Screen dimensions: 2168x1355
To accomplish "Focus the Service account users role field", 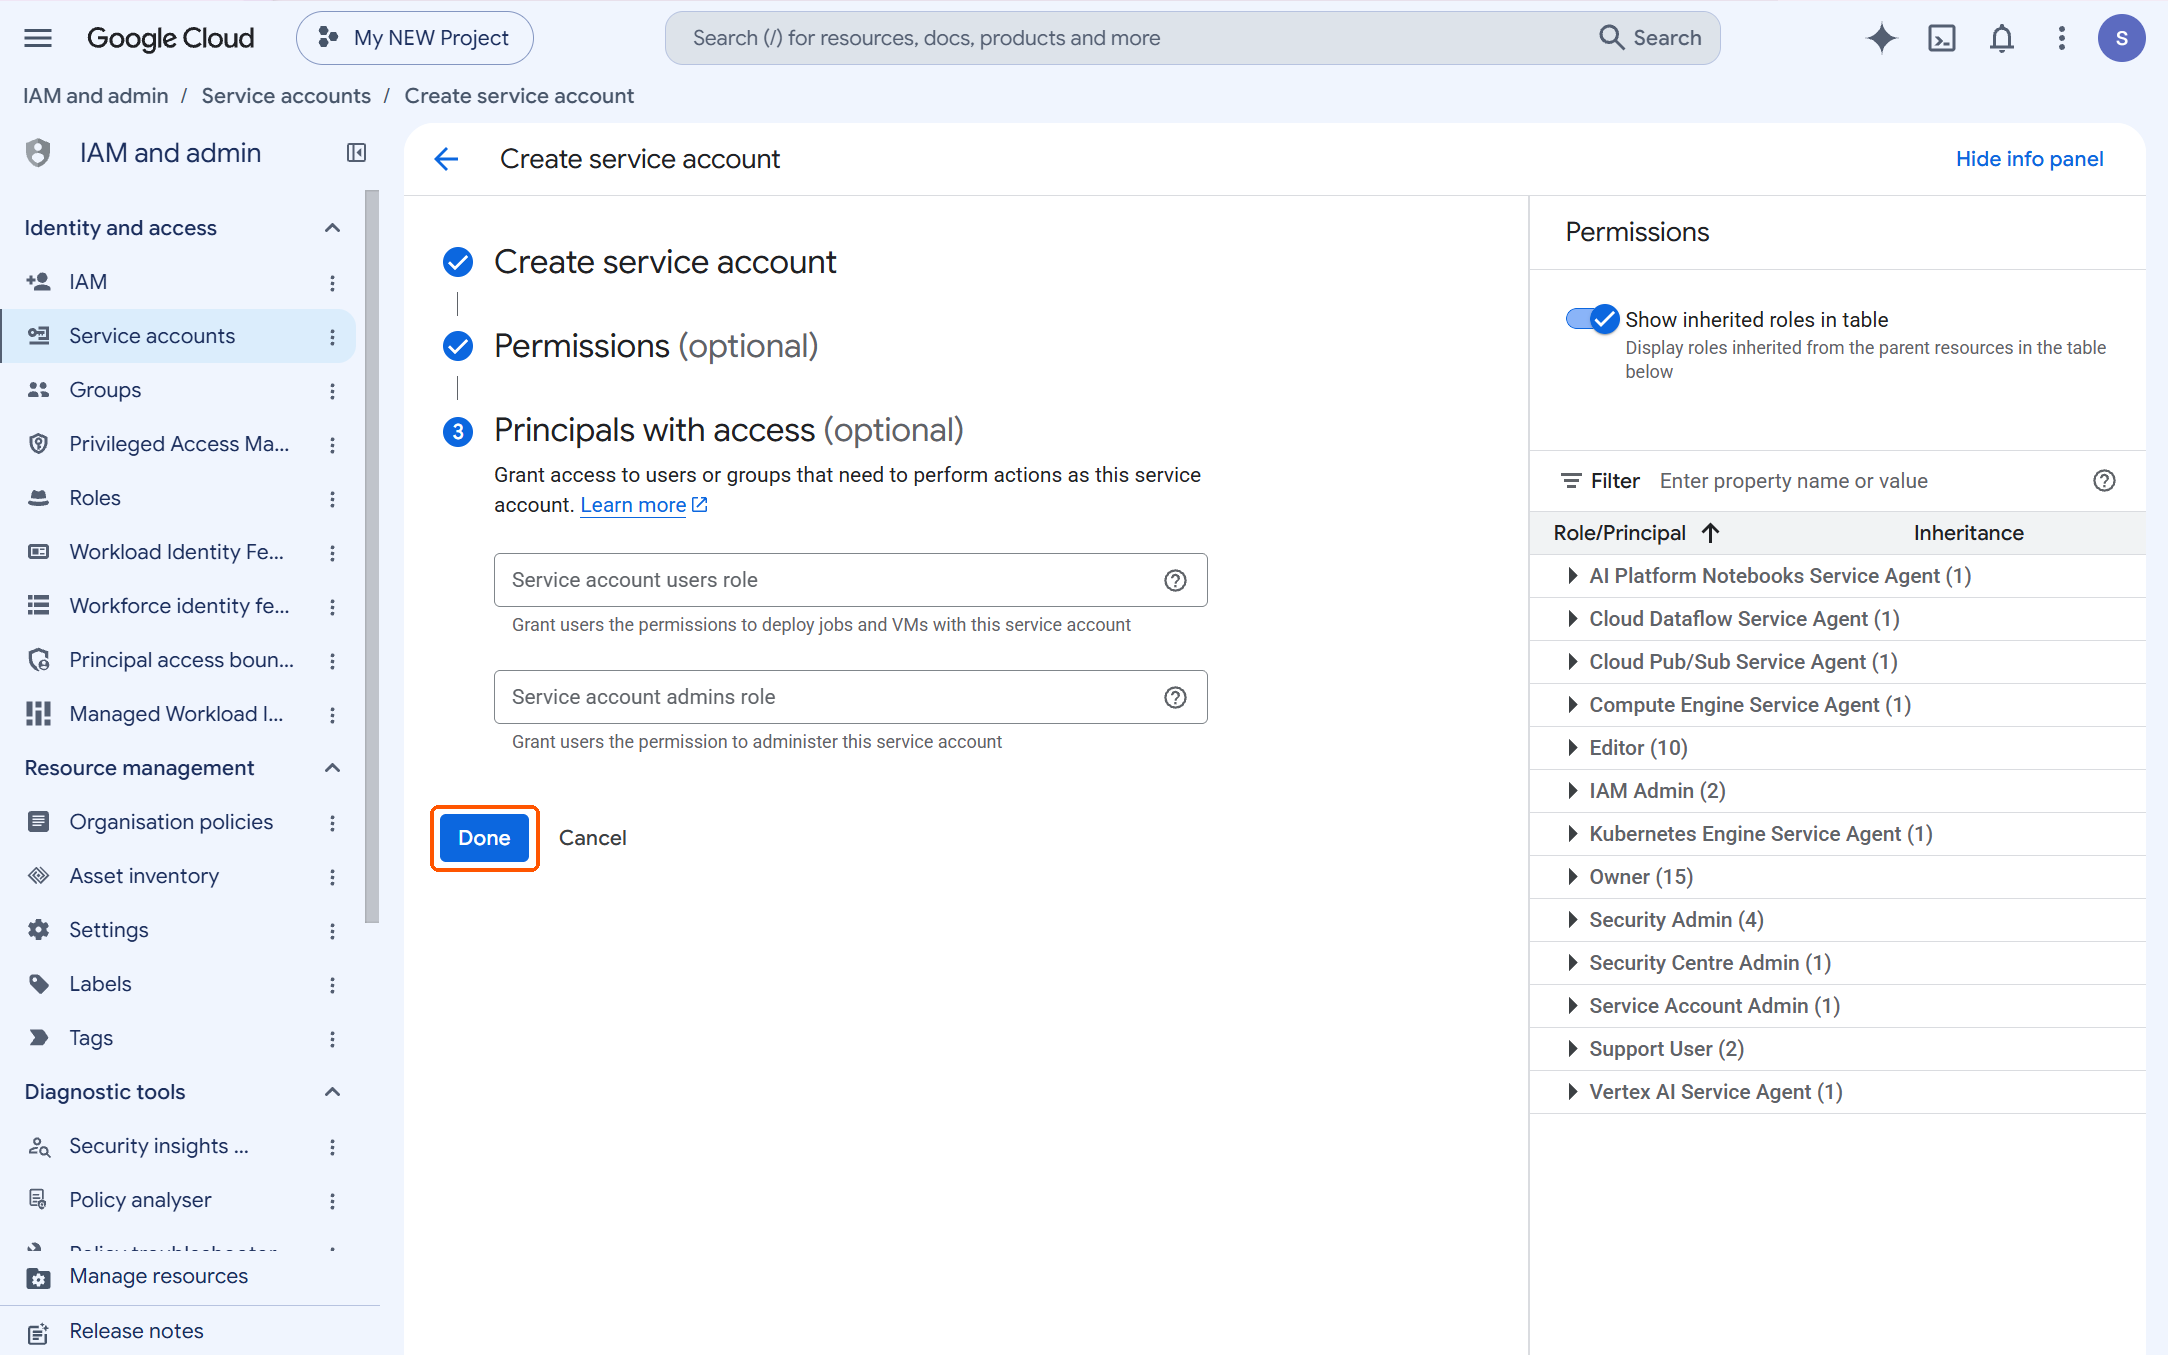I will click(x=850, y=580).
